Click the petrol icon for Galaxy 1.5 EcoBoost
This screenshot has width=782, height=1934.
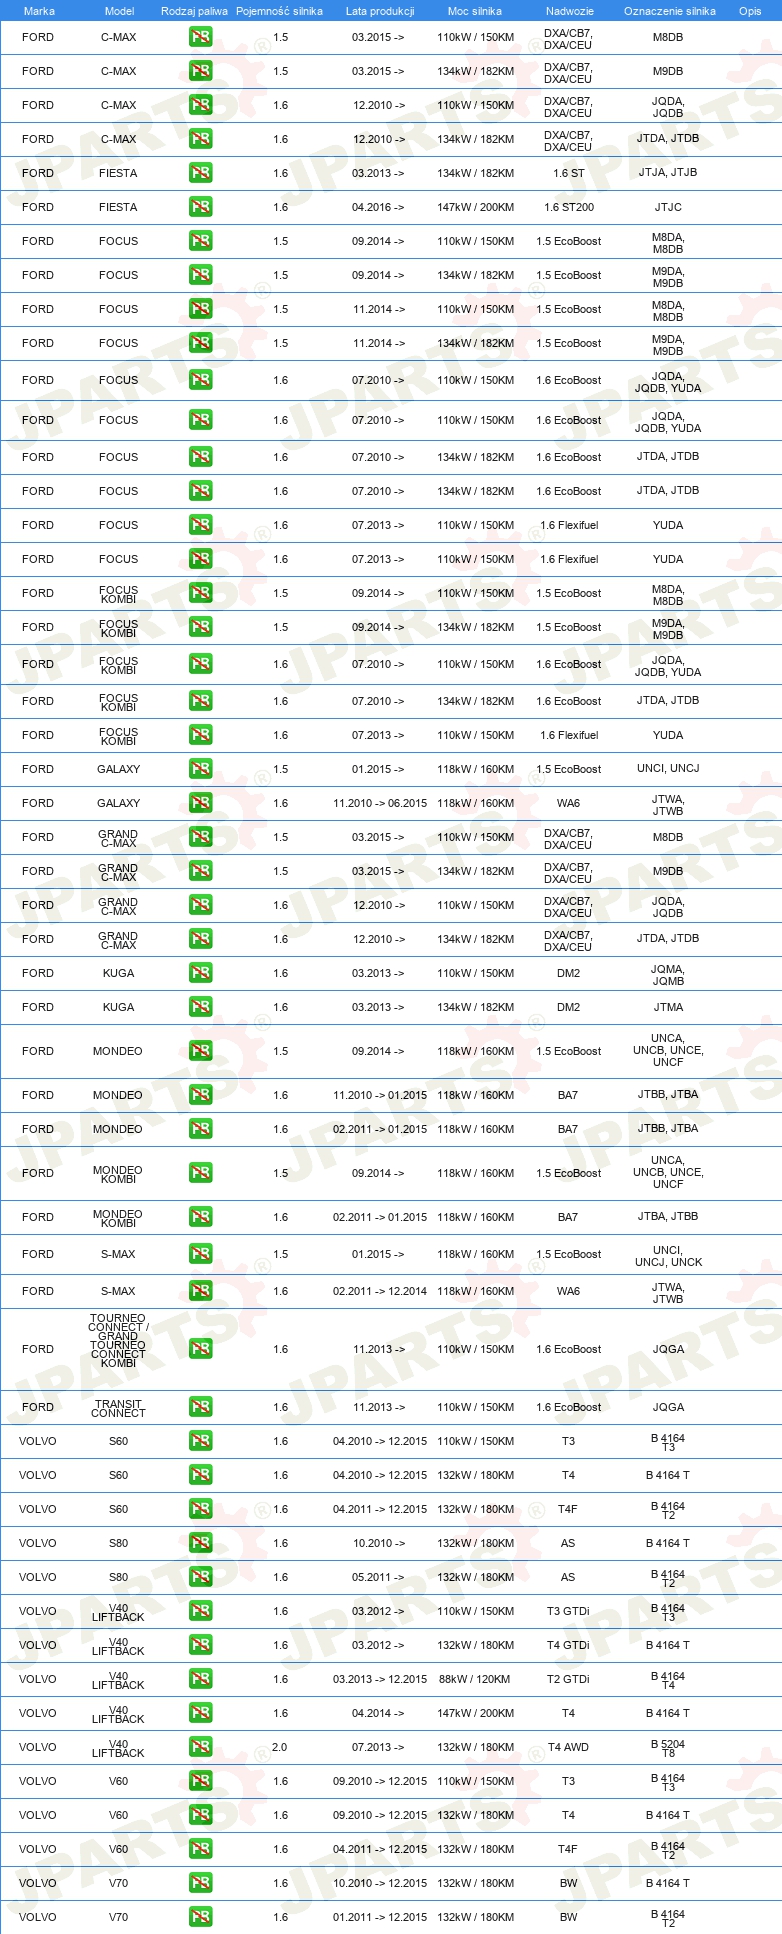coord(200,769)
